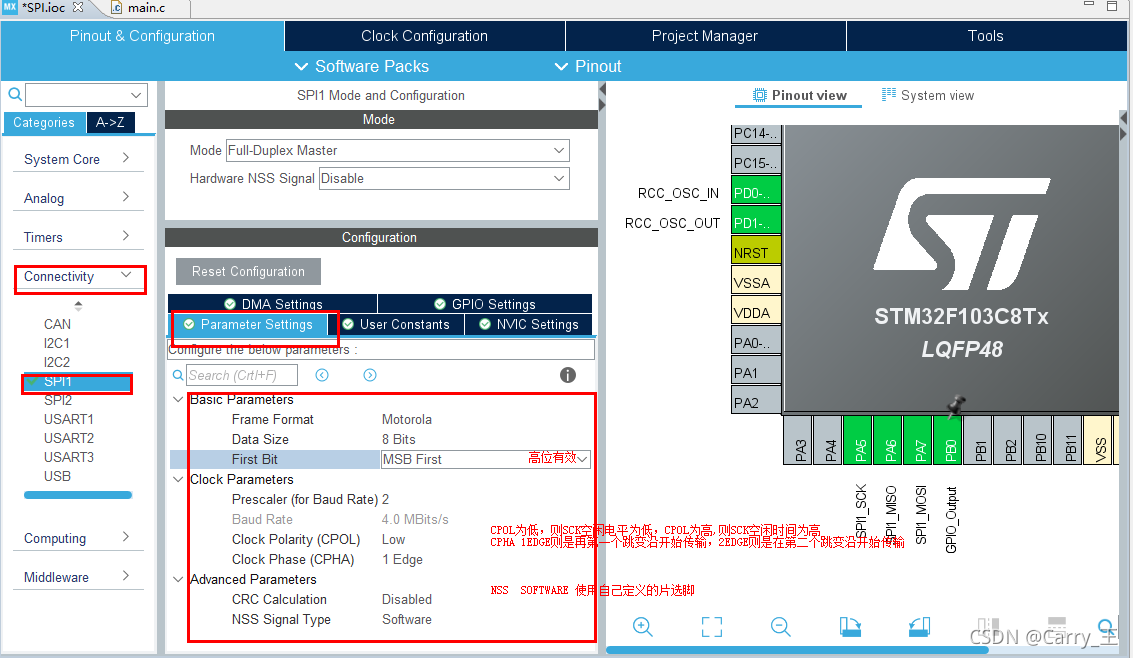Open the Pinout menu

point(587,66)
